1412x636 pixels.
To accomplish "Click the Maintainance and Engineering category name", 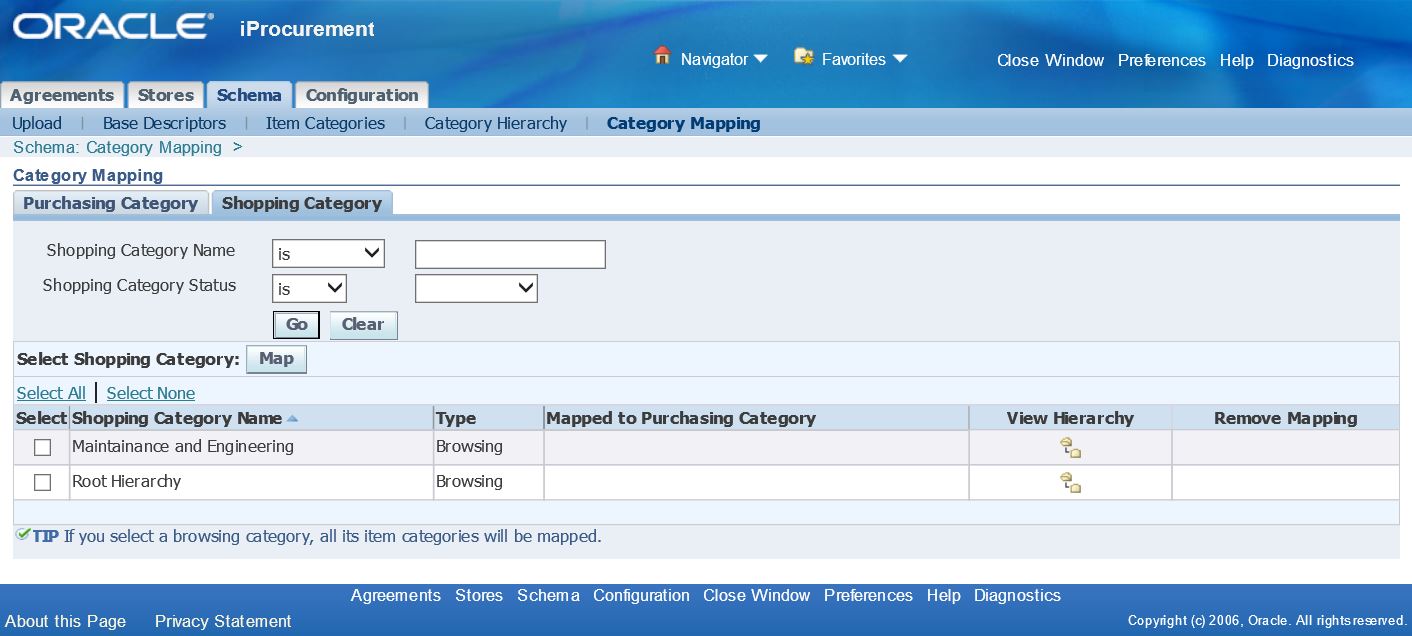I will coord(183,446).
